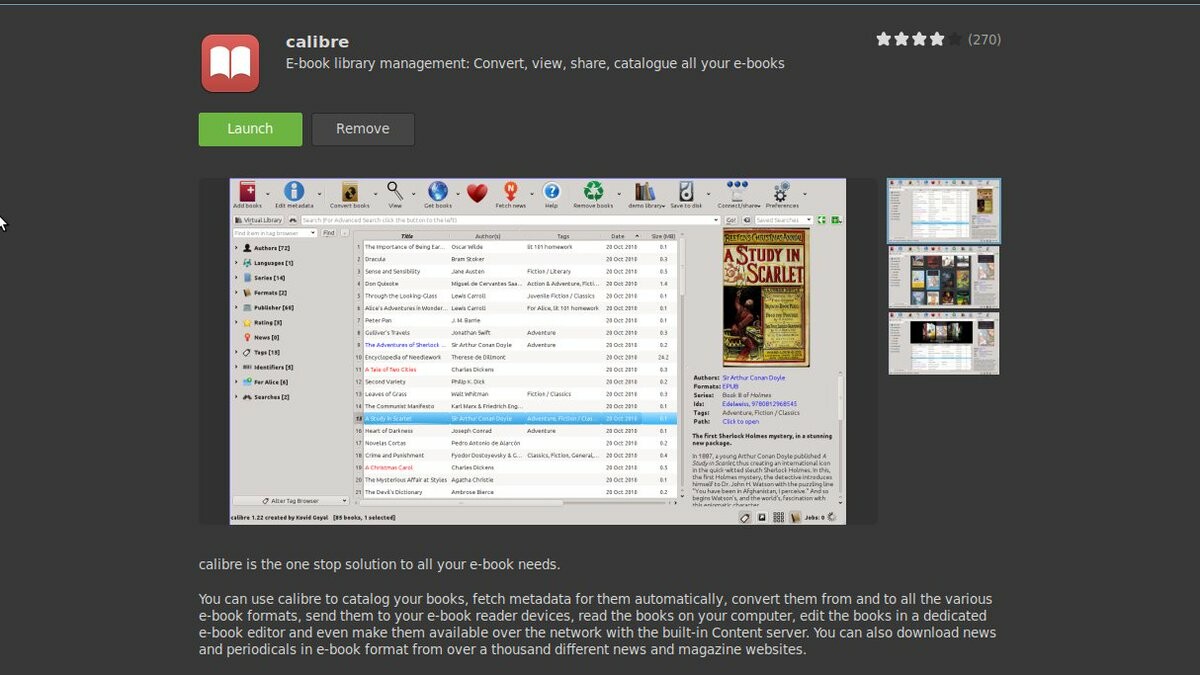Expand the Publisher category in tag browser
Image resolution: width=1200 pixels, height=675 pixels.
pos(237,308)
